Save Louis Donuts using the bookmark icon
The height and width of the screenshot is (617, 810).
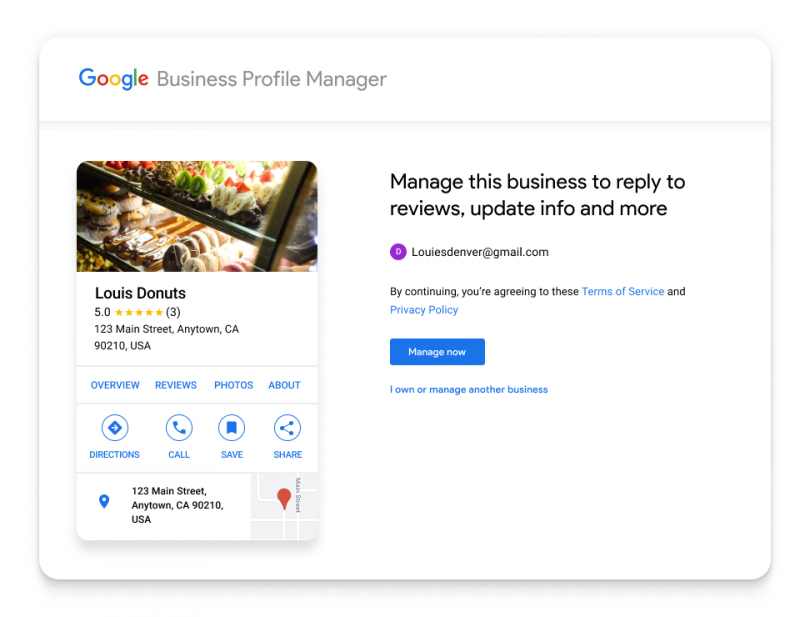[231, 428]
